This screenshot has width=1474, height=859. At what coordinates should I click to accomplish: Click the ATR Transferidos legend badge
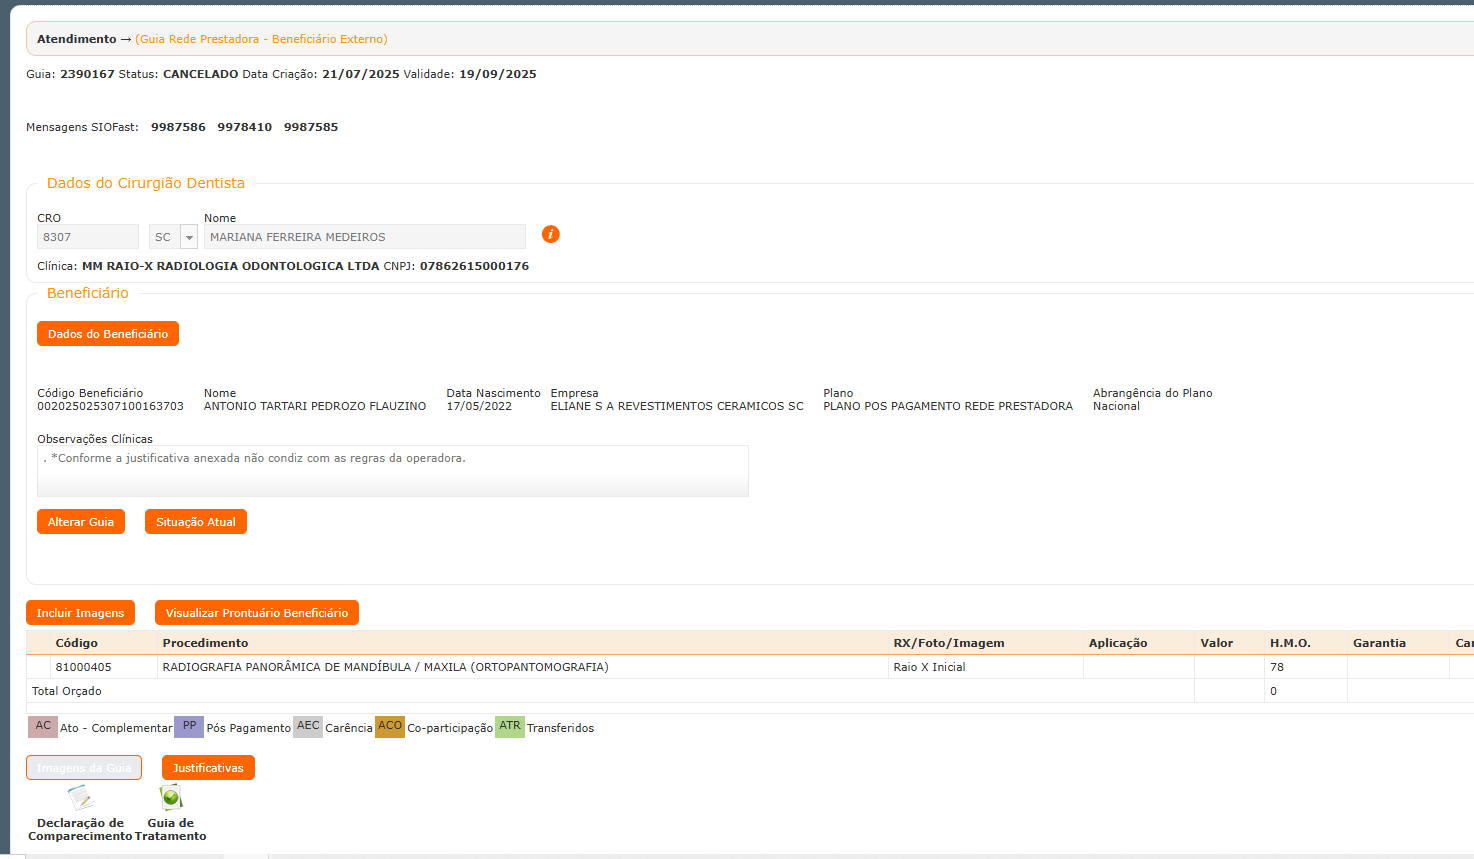point(510,727)
